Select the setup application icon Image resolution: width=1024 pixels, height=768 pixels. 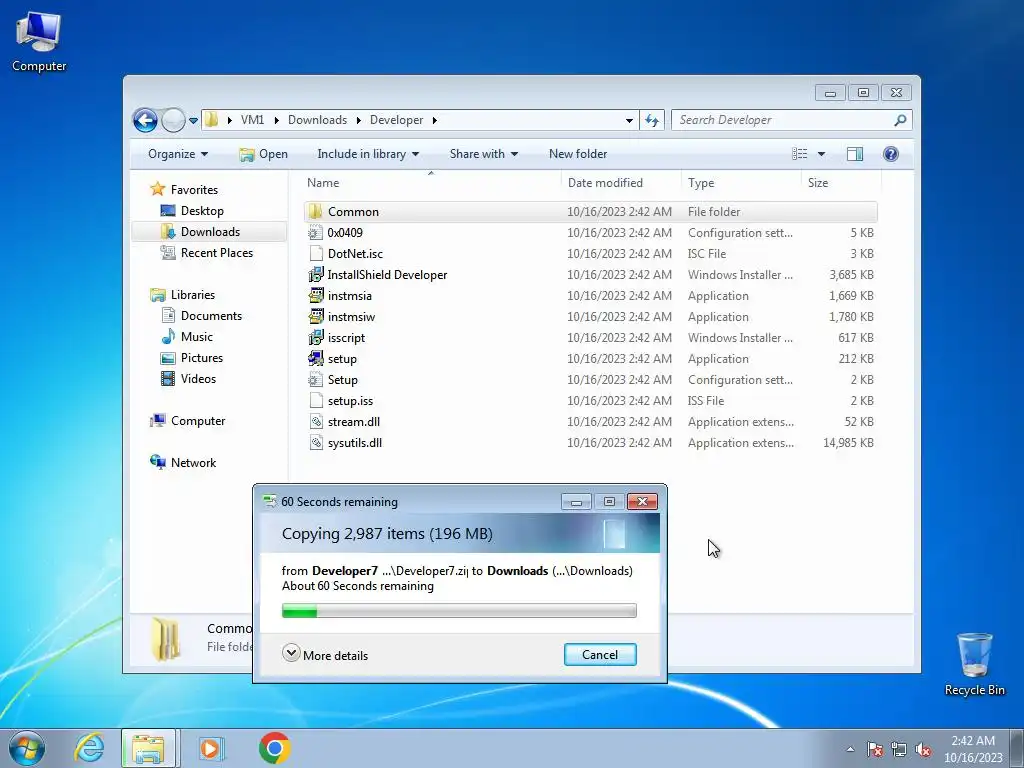pyautogui.click(x=315, y=359)
